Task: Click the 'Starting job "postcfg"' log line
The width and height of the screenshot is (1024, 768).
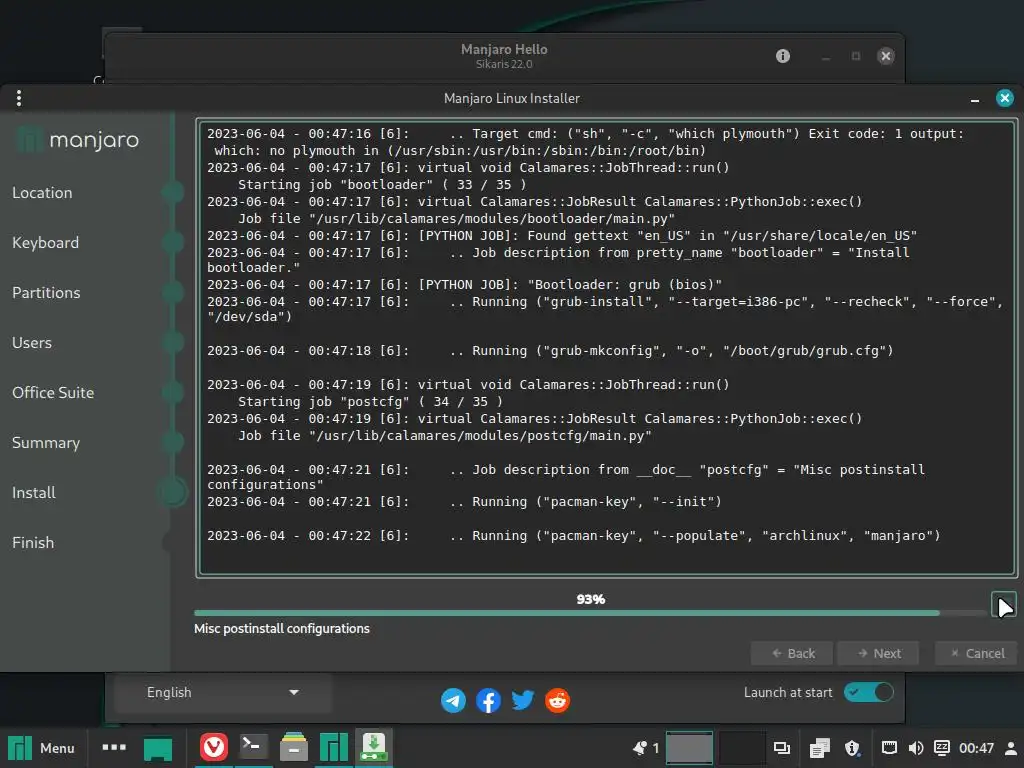Action: coord(370,402)
